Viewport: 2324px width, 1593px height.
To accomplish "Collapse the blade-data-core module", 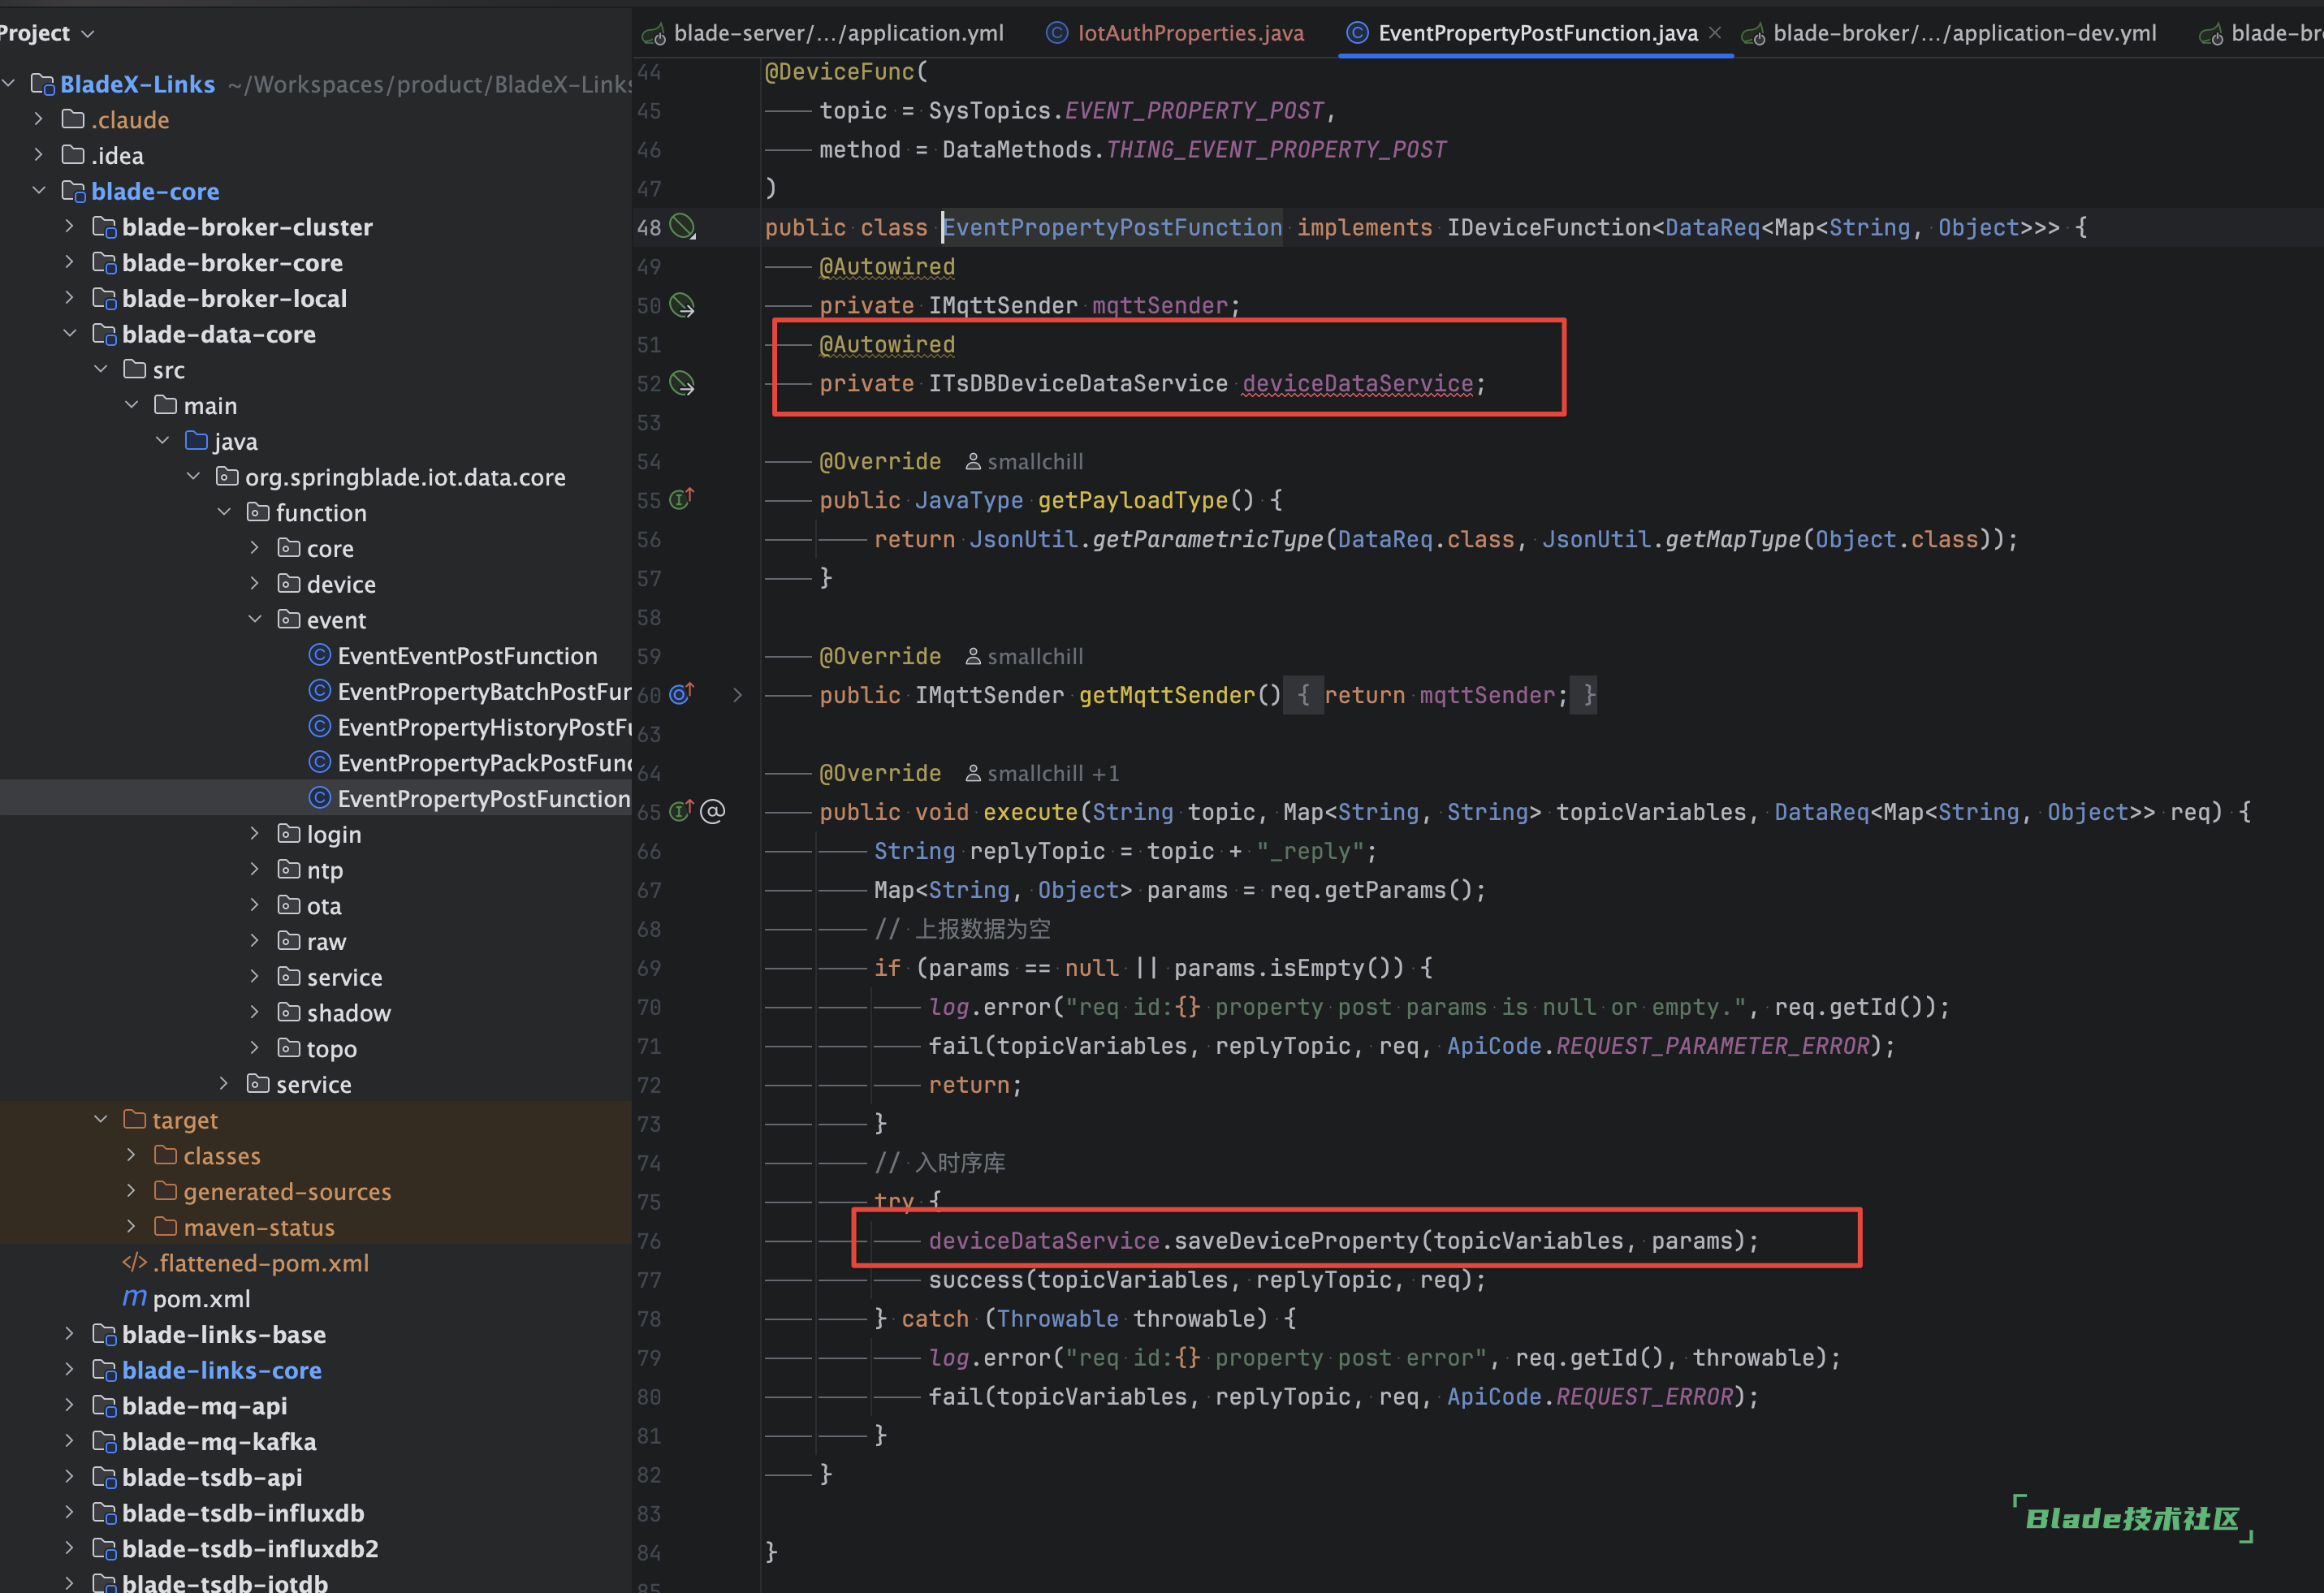I will tap(70, 333).
